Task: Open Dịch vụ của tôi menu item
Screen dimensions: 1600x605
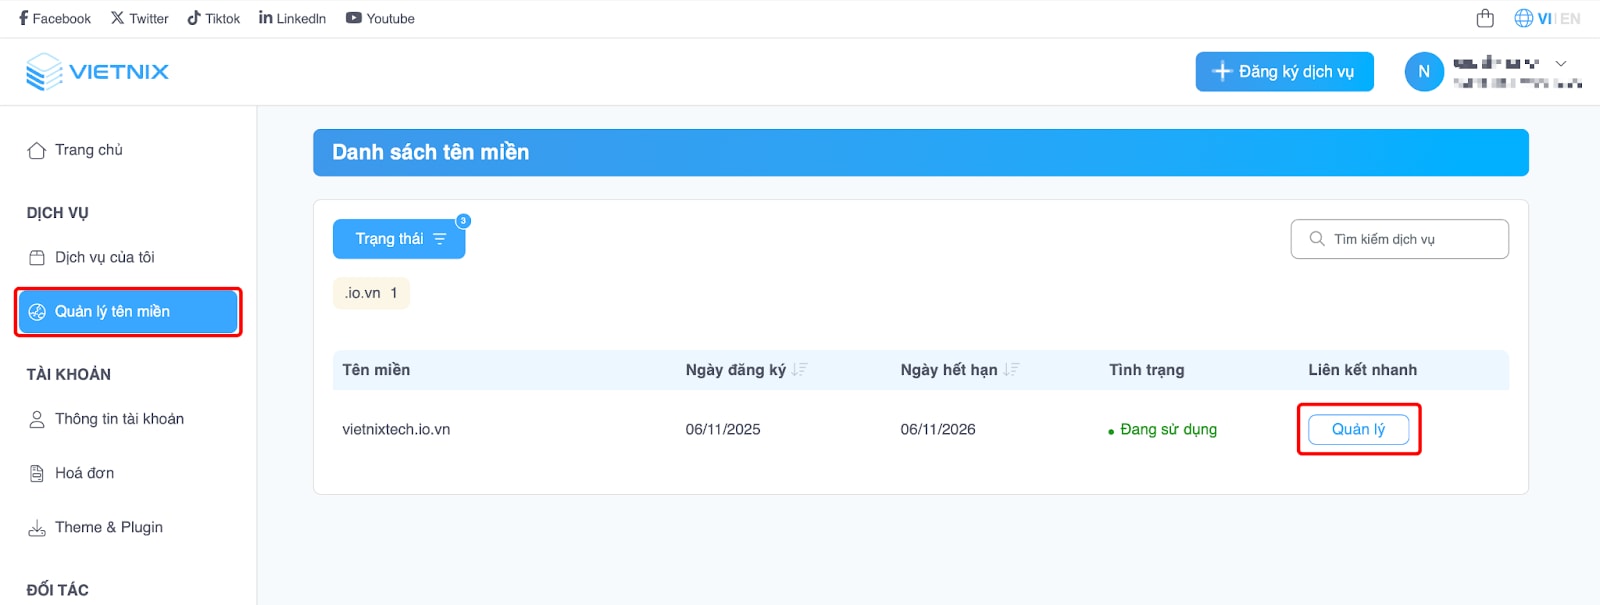Action: [104, 258]
